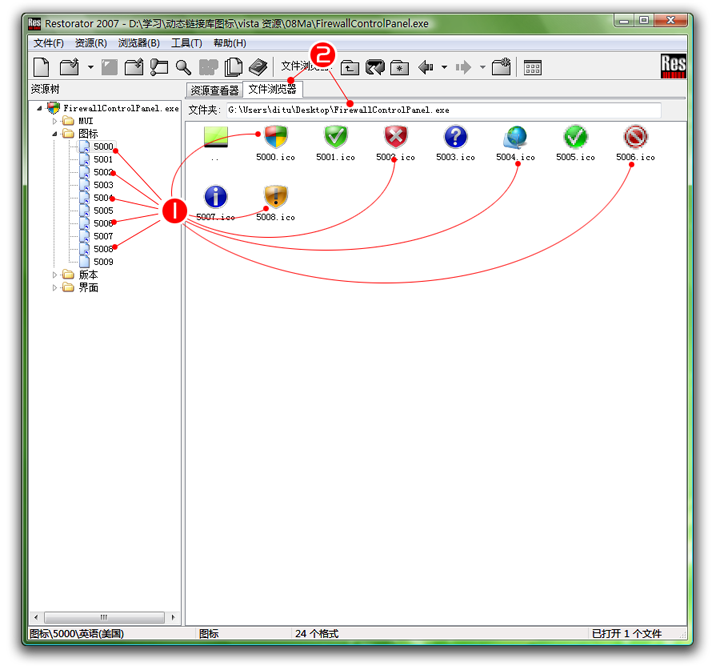Click the magnifier search icon in toolbar
720x666 pixels.
183,67
